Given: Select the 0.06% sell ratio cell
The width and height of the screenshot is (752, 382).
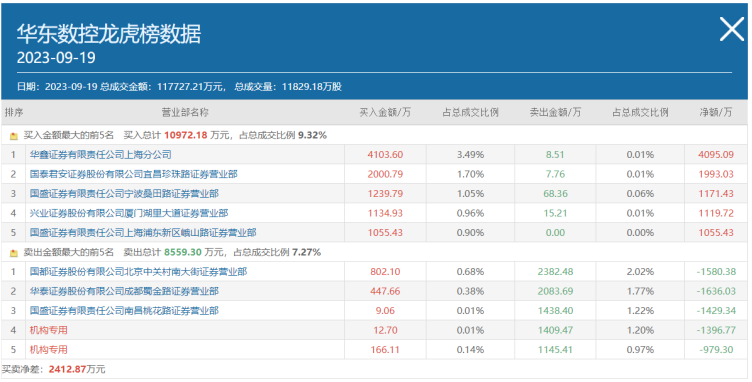Looking at the screenshot, I should 640,194.
